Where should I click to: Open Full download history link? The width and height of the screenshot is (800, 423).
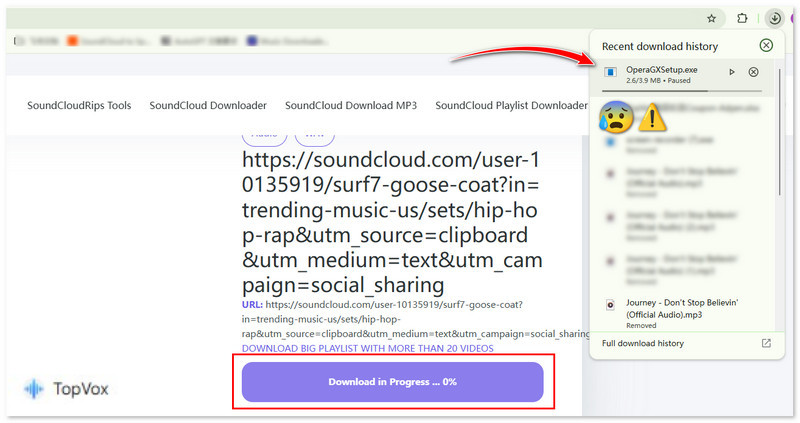coord(642,343)
